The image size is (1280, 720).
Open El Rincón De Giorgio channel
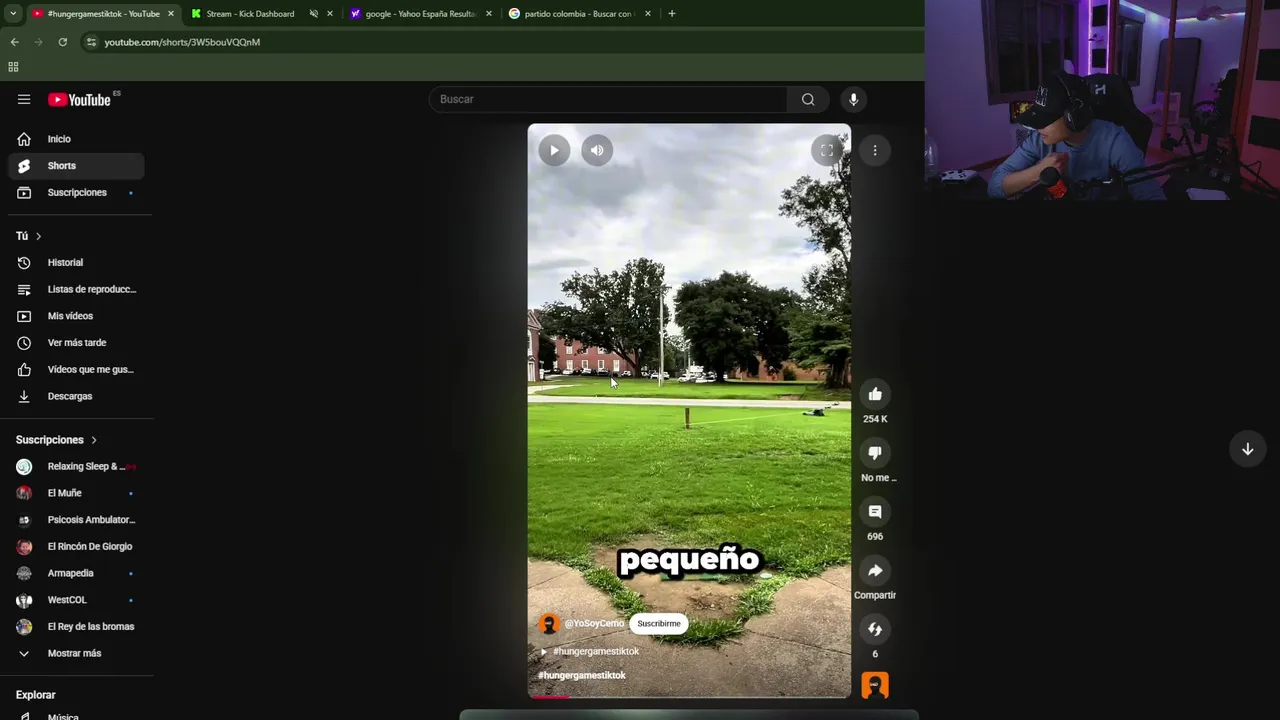pyautogui.click(x=76, y=546)
